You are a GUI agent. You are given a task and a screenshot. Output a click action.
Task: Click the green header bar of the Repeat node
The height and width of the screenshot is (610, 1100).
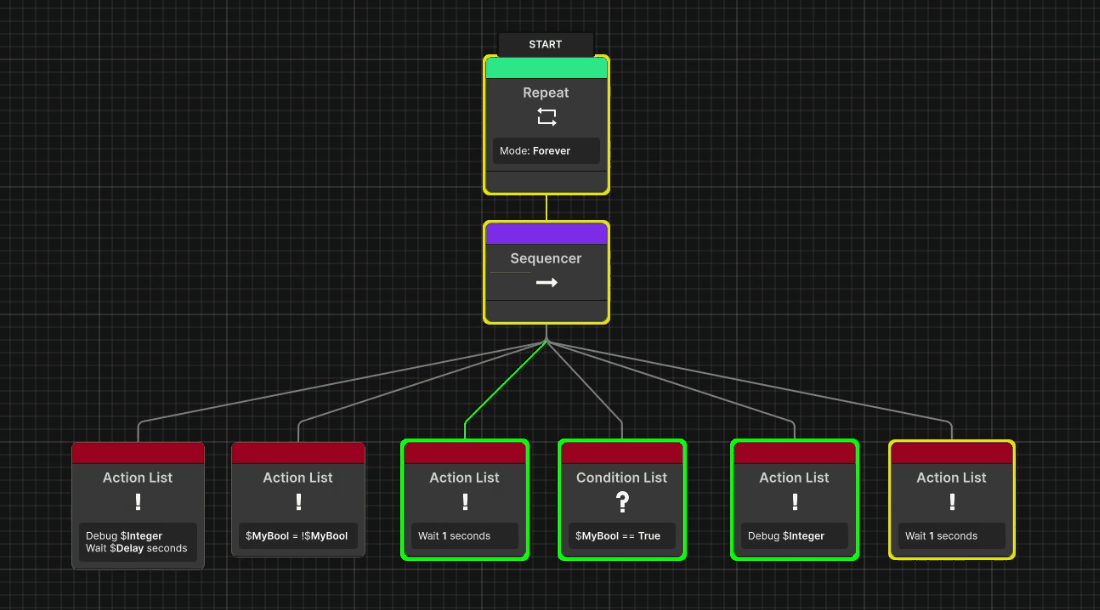(x=546, y=67)
